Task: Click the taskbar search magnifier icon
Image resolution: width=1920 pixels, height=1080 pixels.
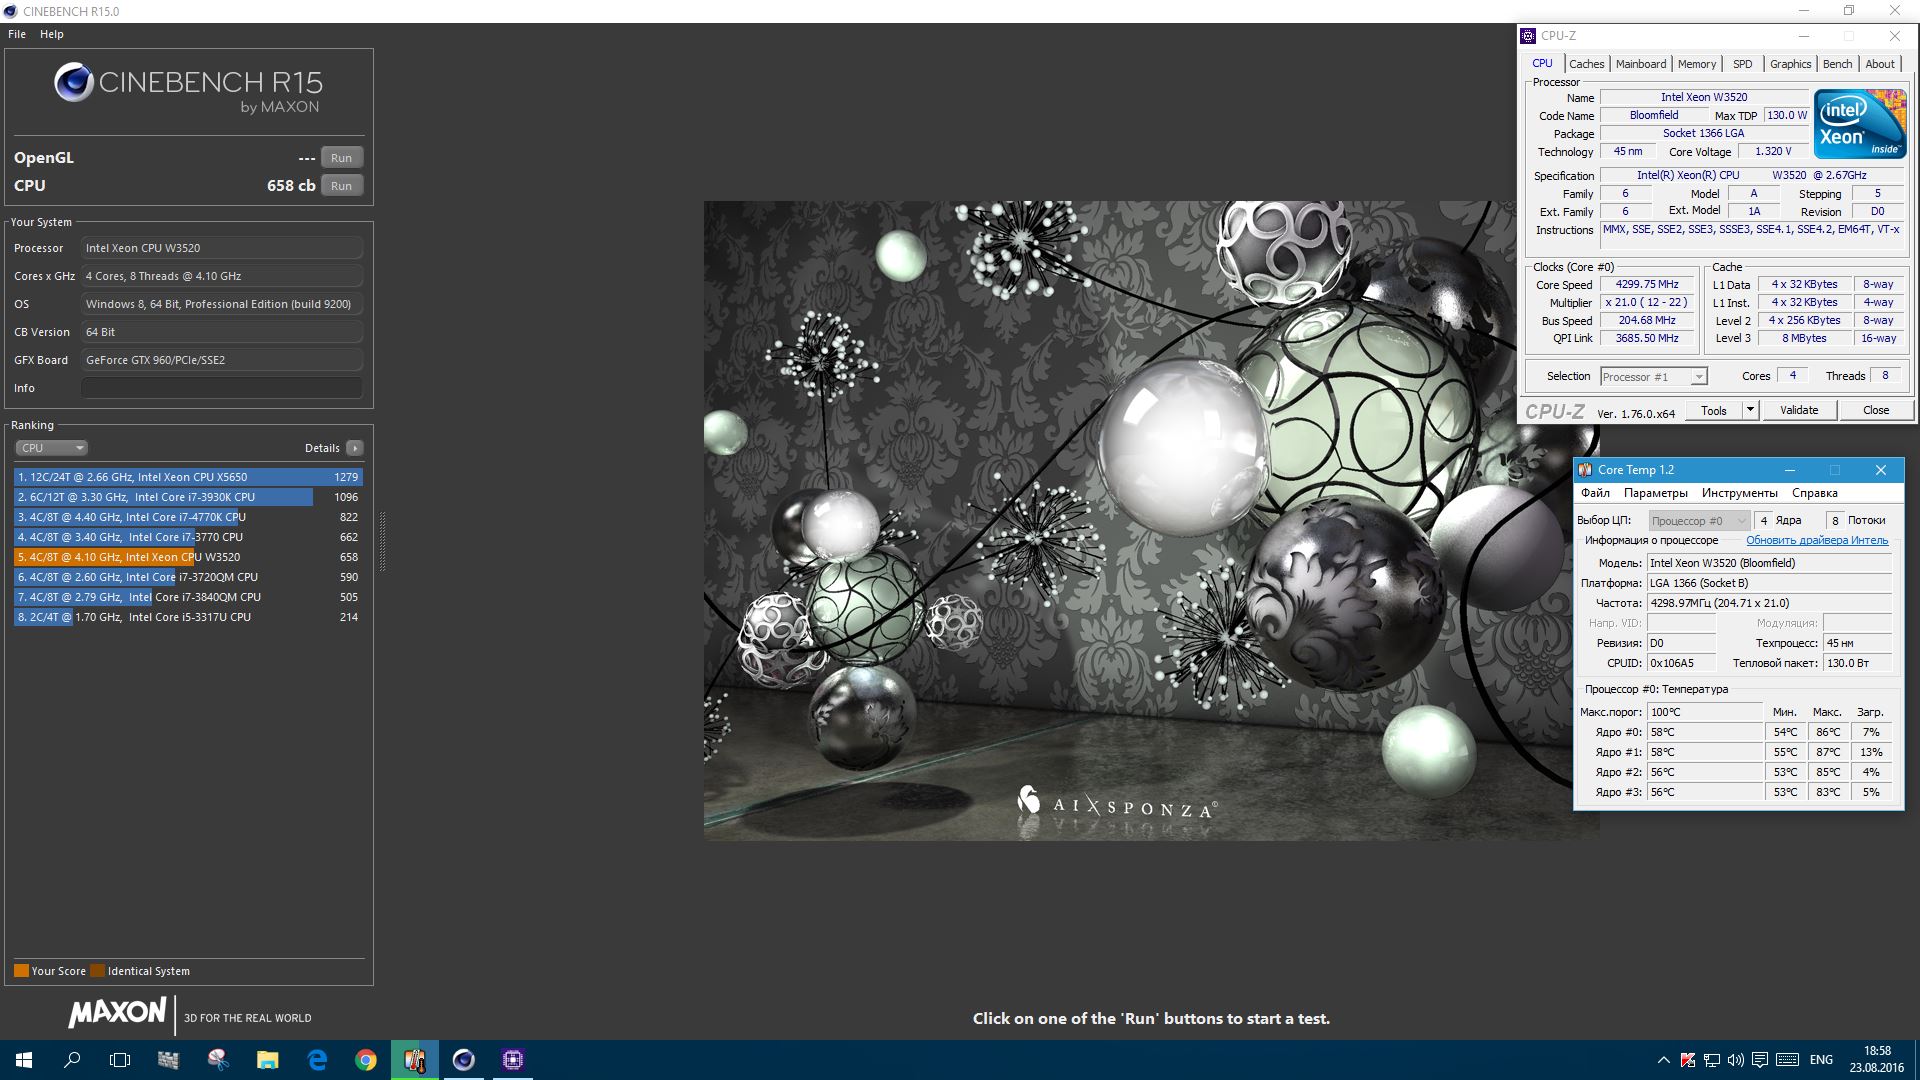Action: click(72, 1060)
